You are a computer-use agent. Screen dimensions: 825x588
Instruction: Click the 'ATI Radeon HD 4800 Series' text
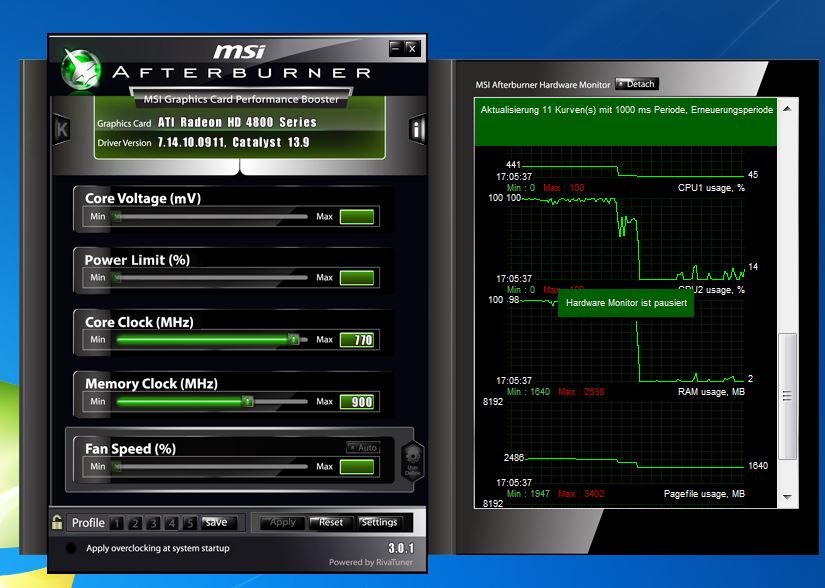[x=237, y=123]
